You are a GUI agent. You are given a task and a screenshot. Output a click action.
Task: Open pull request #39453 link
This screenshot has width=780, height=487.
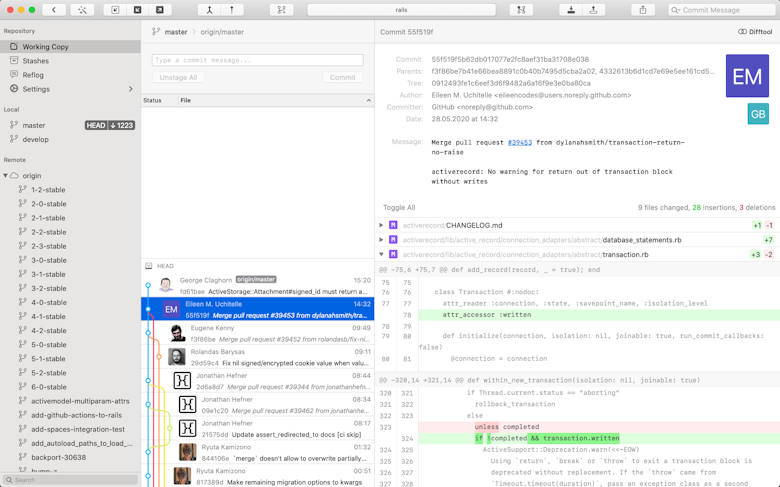pos(520,142)
